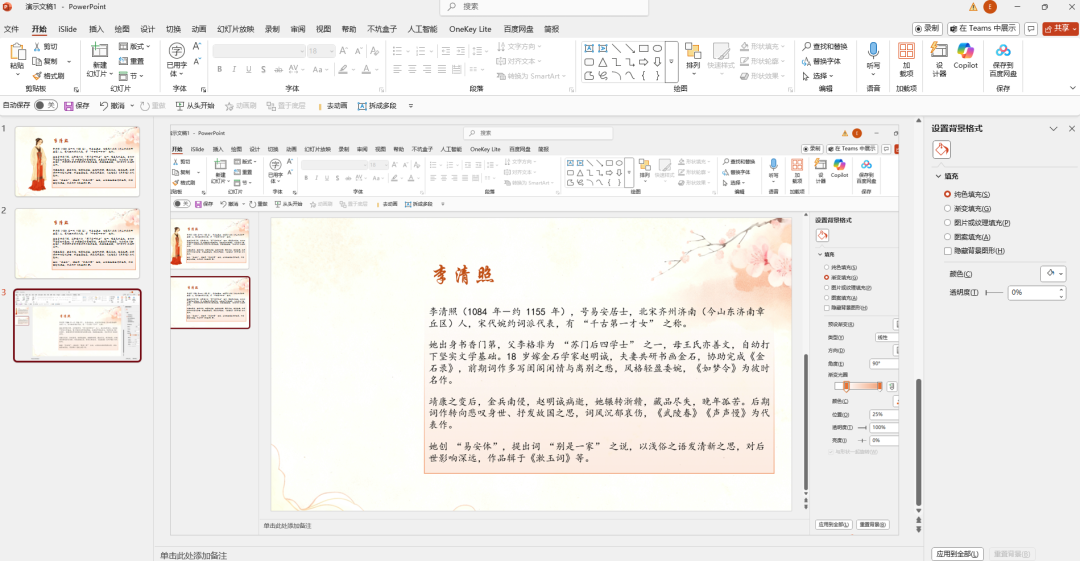
Task: Click the Undo (撤消) button
Action: tap(113, 105)
